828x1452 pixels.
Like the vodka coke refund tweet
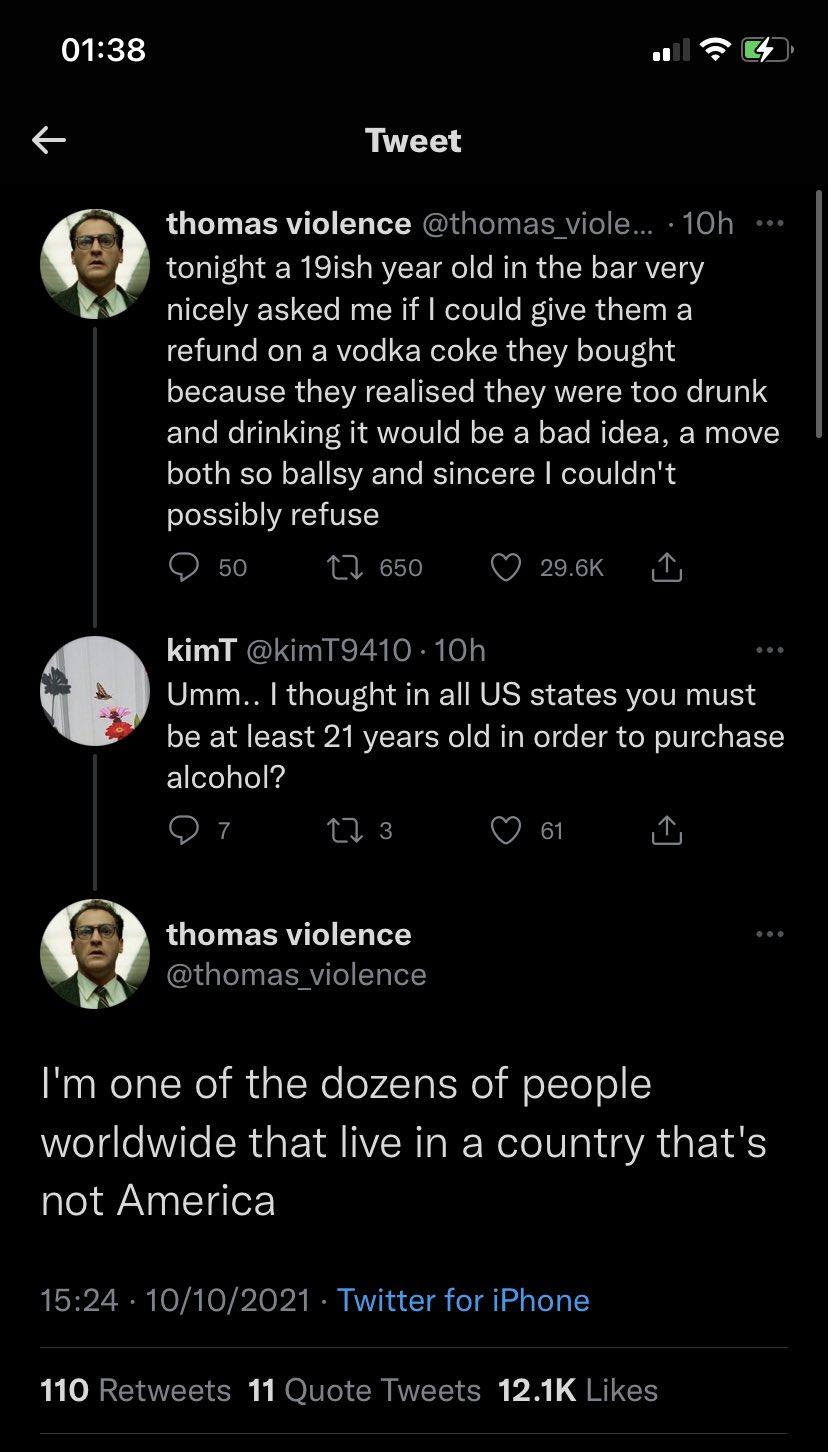coord(506,567)
